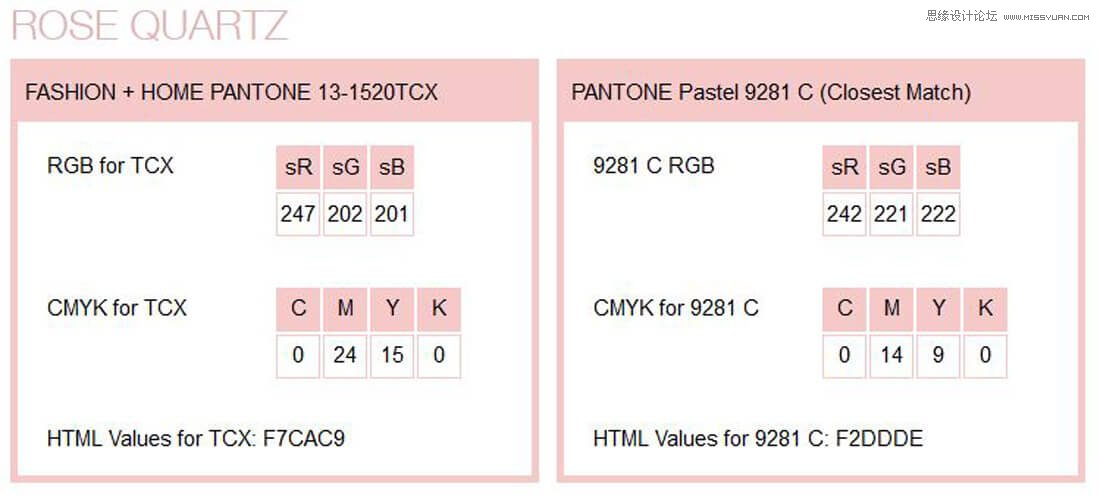Click the CMYK for 9281 C label
Viewport: 1100px width, 496px height.
click(676, 308)
